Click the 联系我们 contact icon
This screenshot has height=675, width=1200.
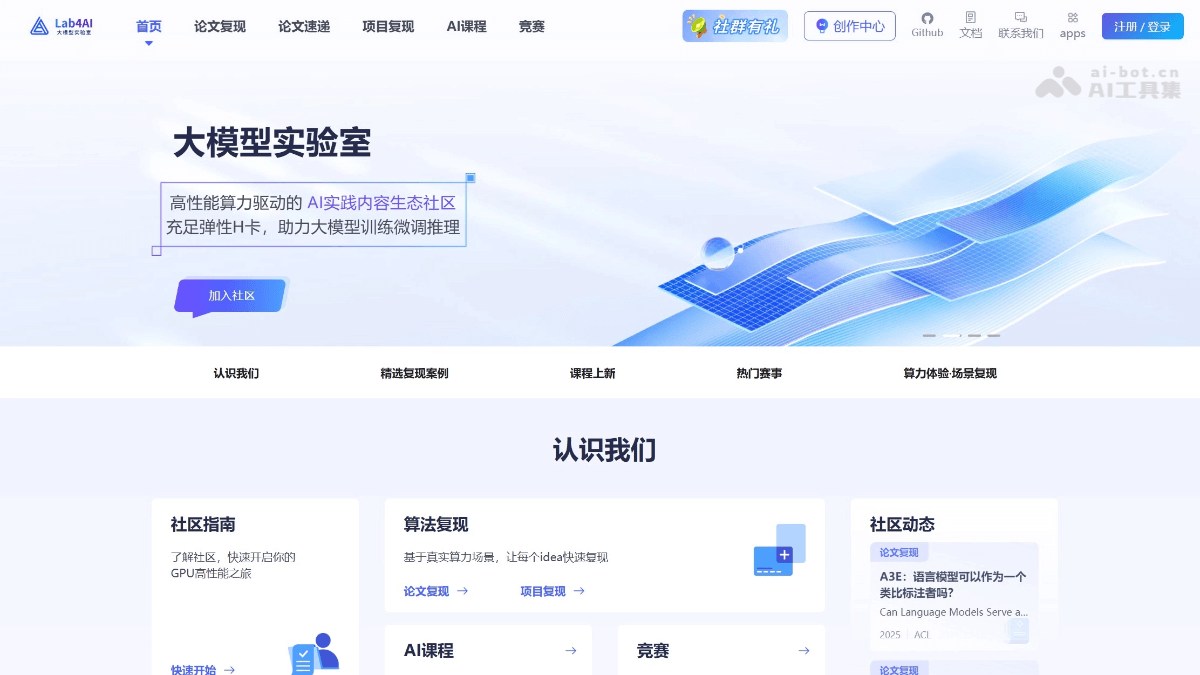pos(1020,18)
